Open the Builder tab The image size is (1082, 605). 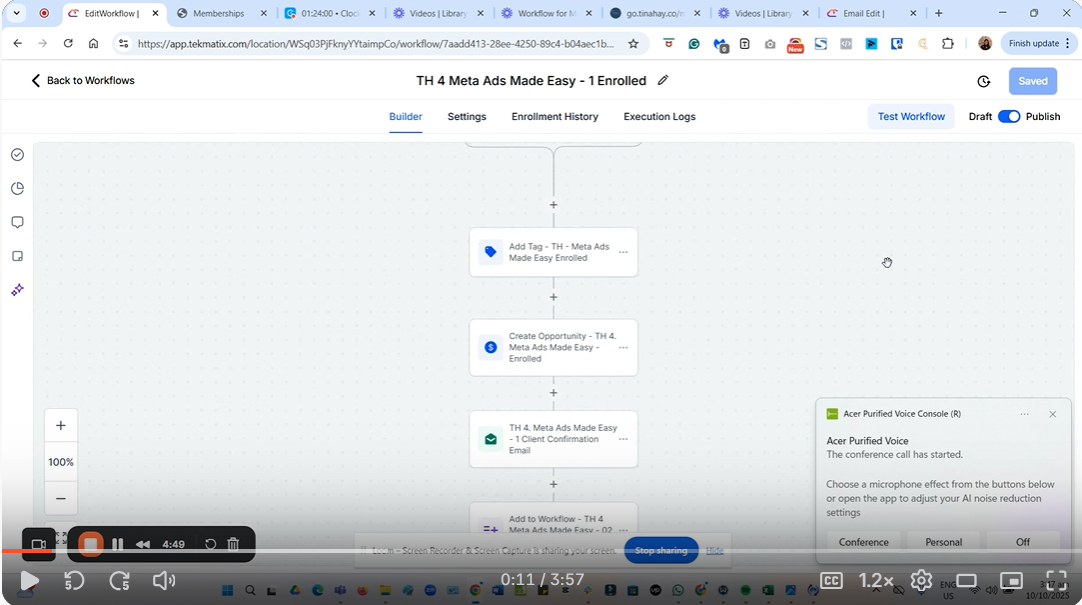405,117
